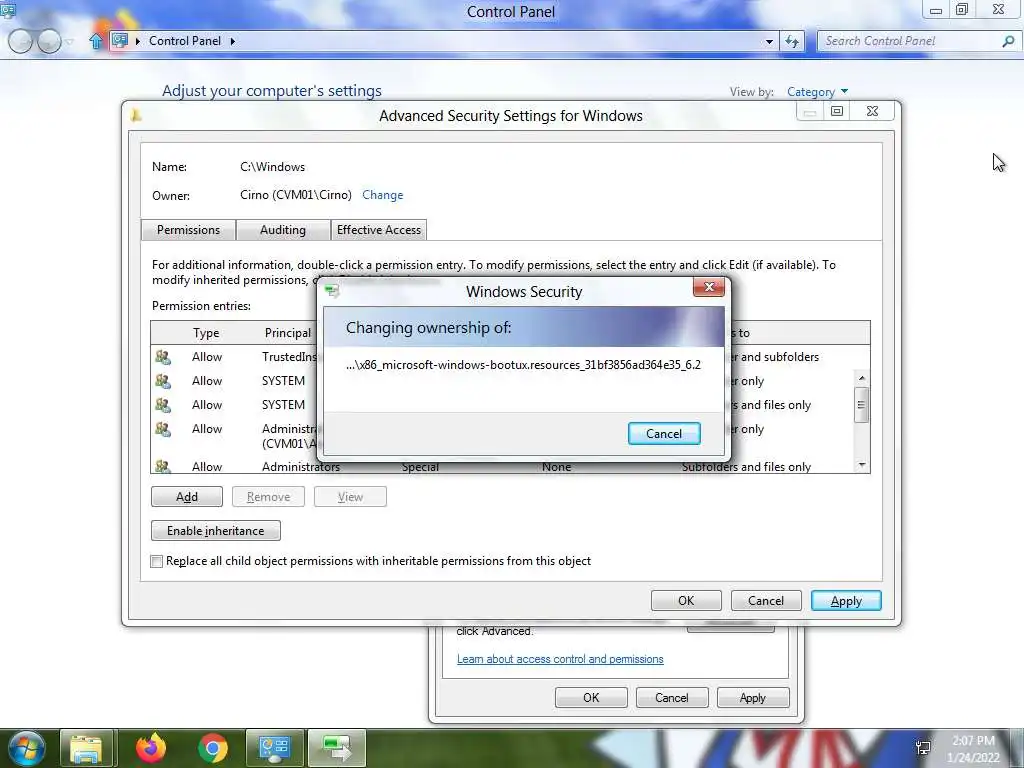Image resolution: width=1024 pixels, height=768 pixels.
Task: Click the Type column header
Action: pyautogui.click(x=206, y=333)
